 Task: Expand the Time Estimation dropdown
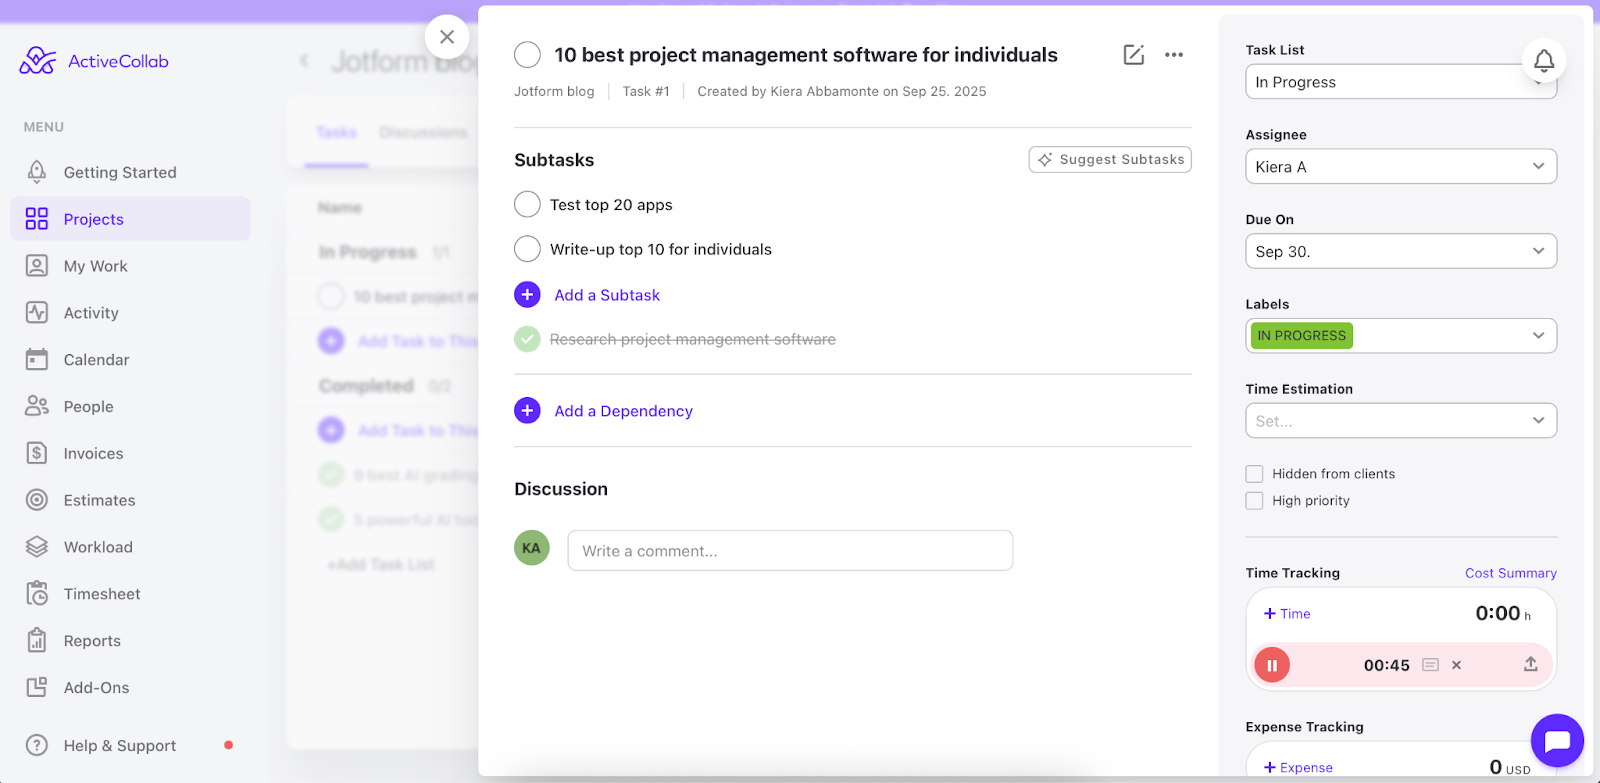point(1400,421)
